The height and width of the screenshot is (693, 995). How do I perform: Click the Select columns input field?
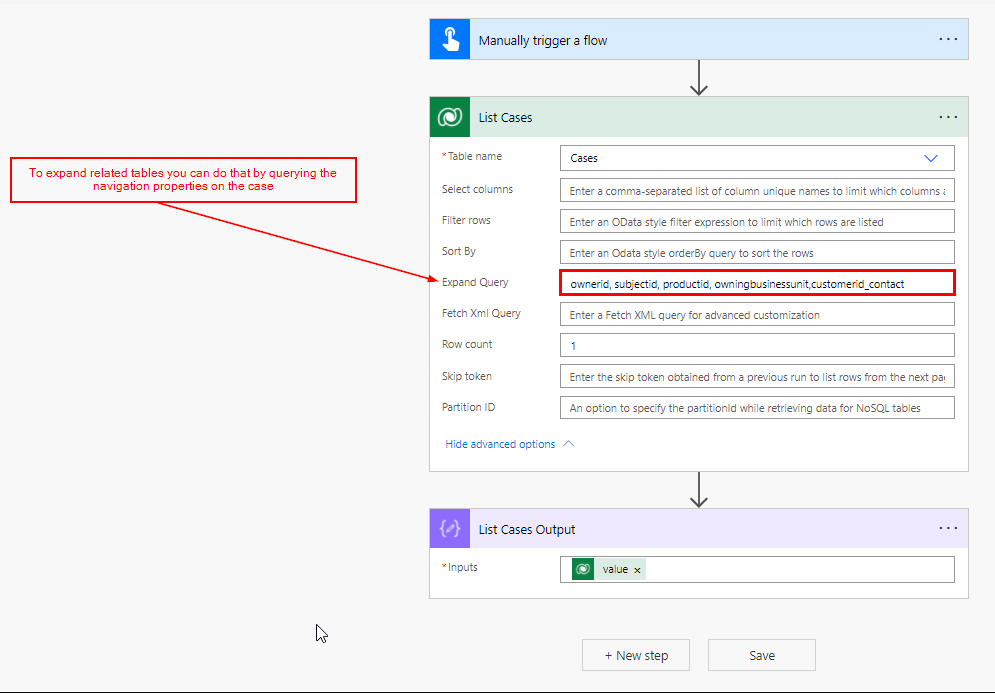pos(757,189)
